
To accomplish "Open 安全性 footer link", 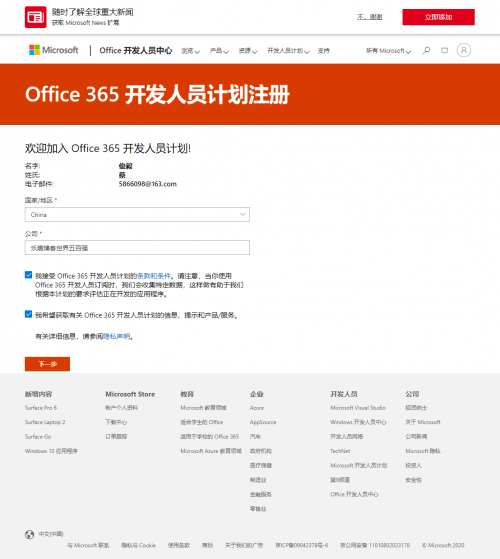I will (413, 480).
